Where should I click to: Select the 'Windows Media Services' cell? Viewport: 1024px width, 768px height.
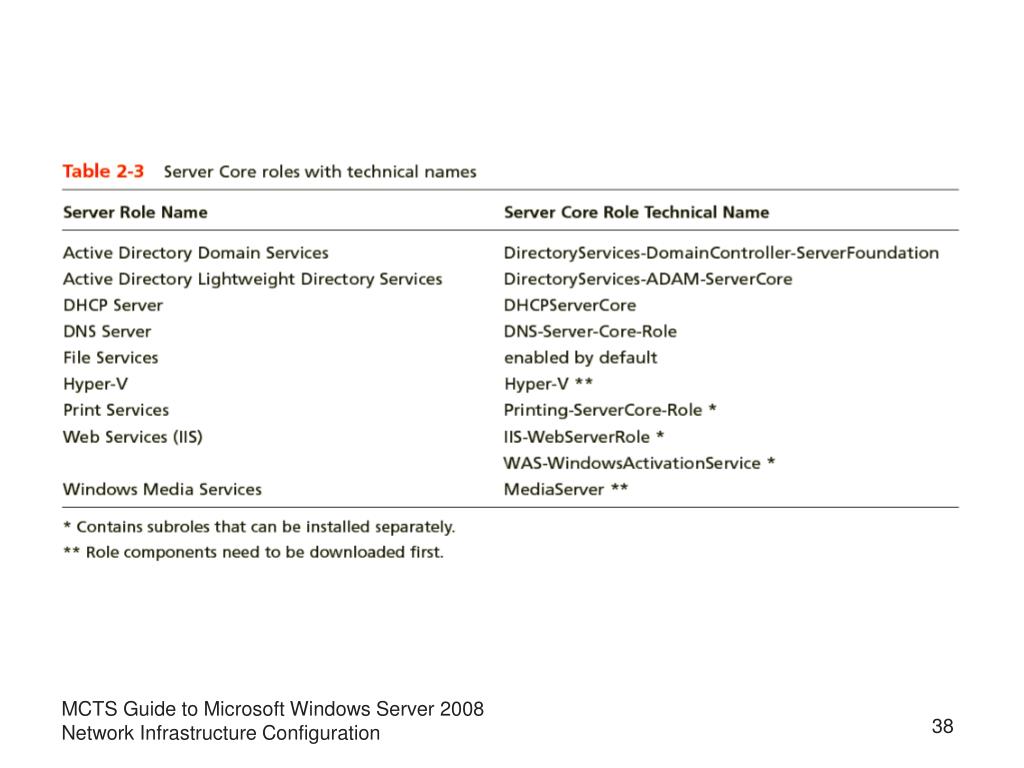tap(162, 489)
